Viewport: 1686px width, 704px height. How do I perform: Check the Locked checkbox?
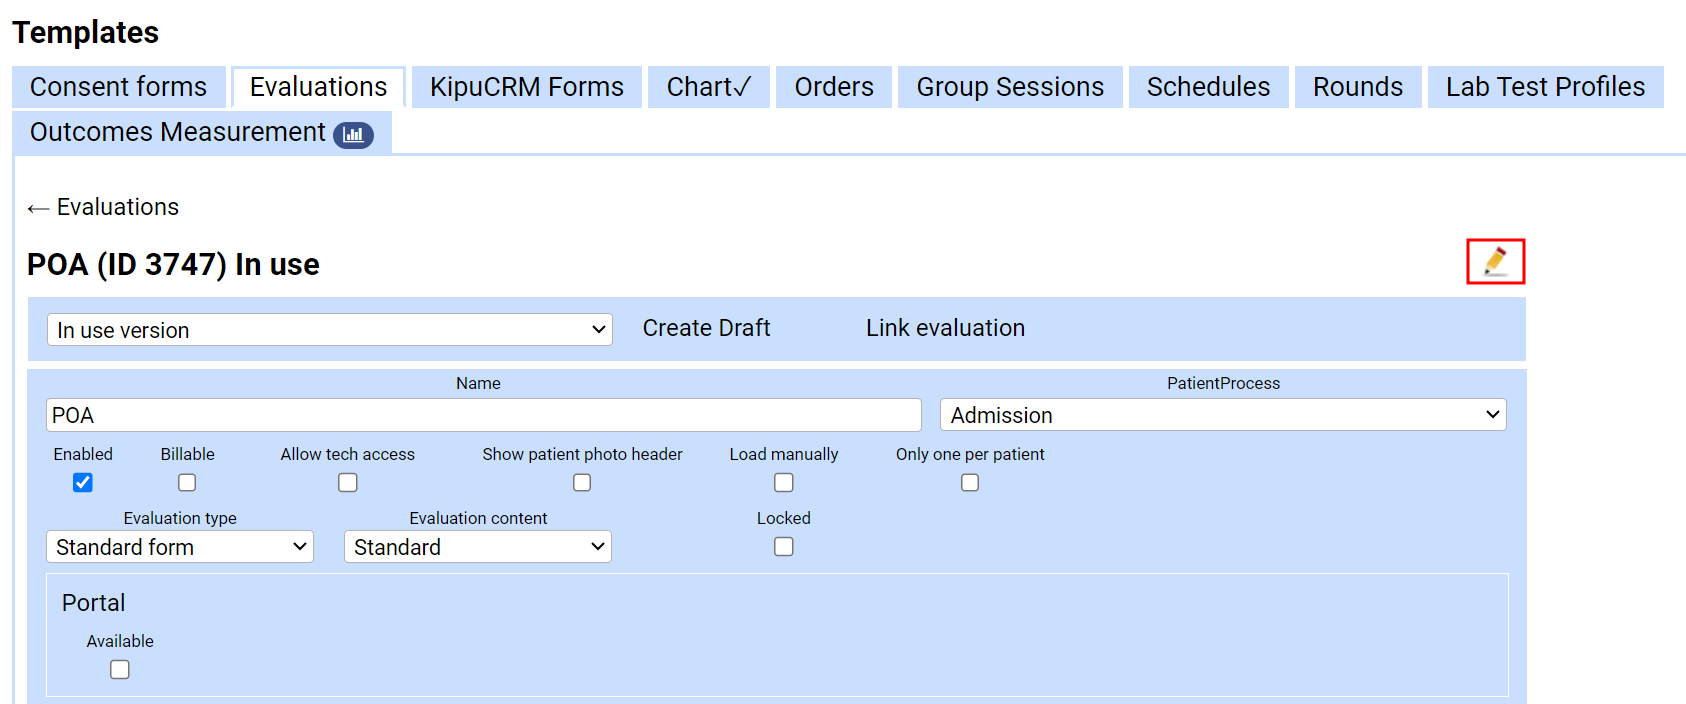coord(784,547)
